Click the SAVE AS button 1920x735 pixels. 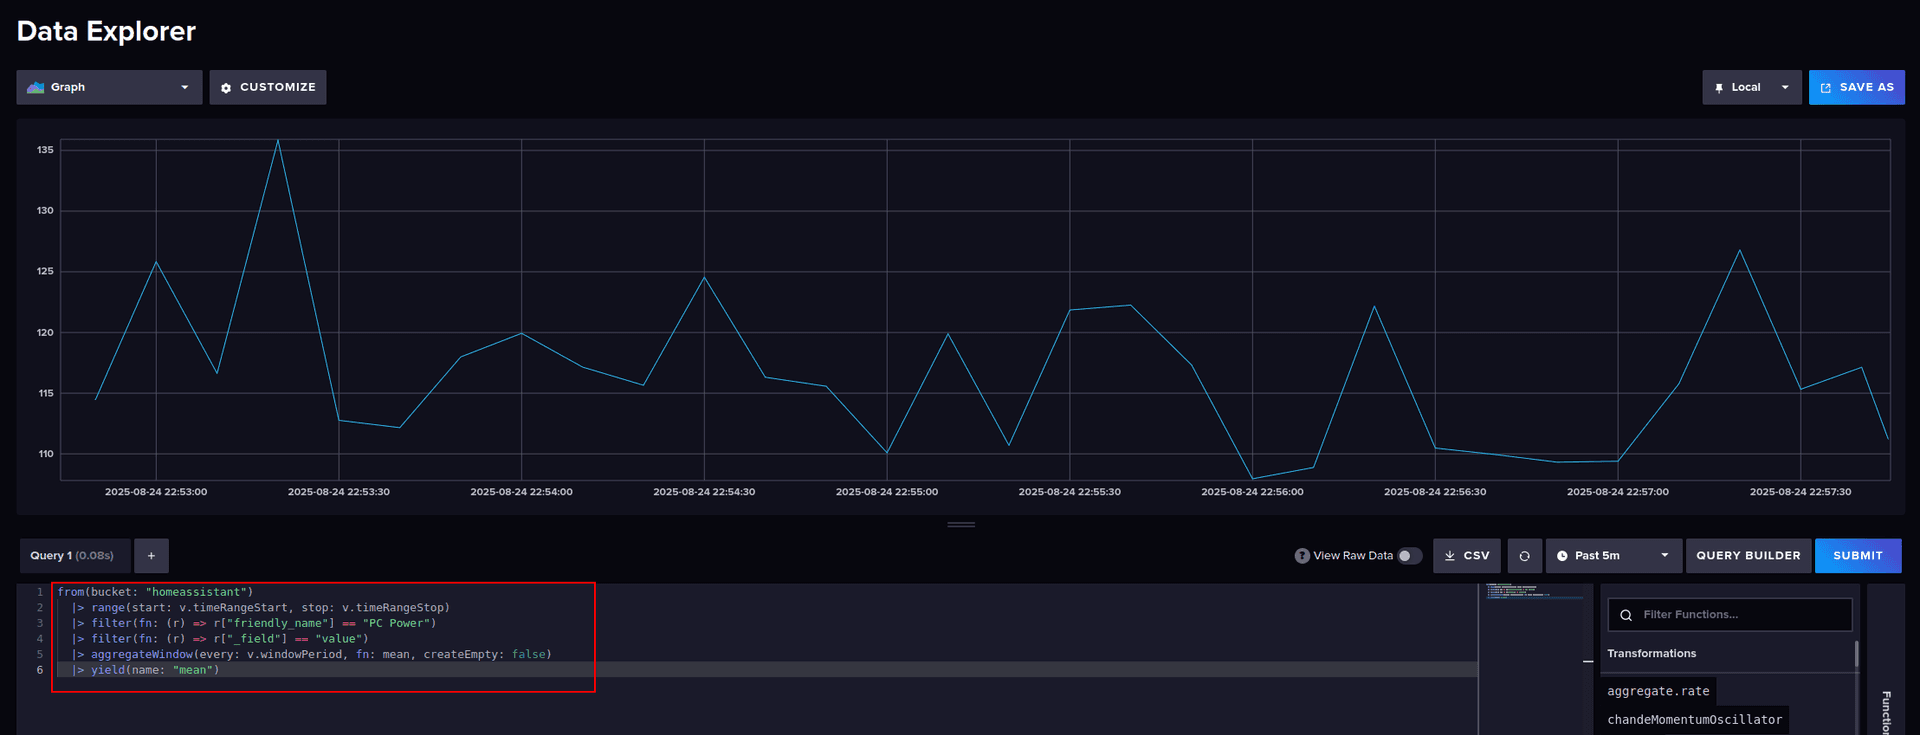(x=1856, y=87)
